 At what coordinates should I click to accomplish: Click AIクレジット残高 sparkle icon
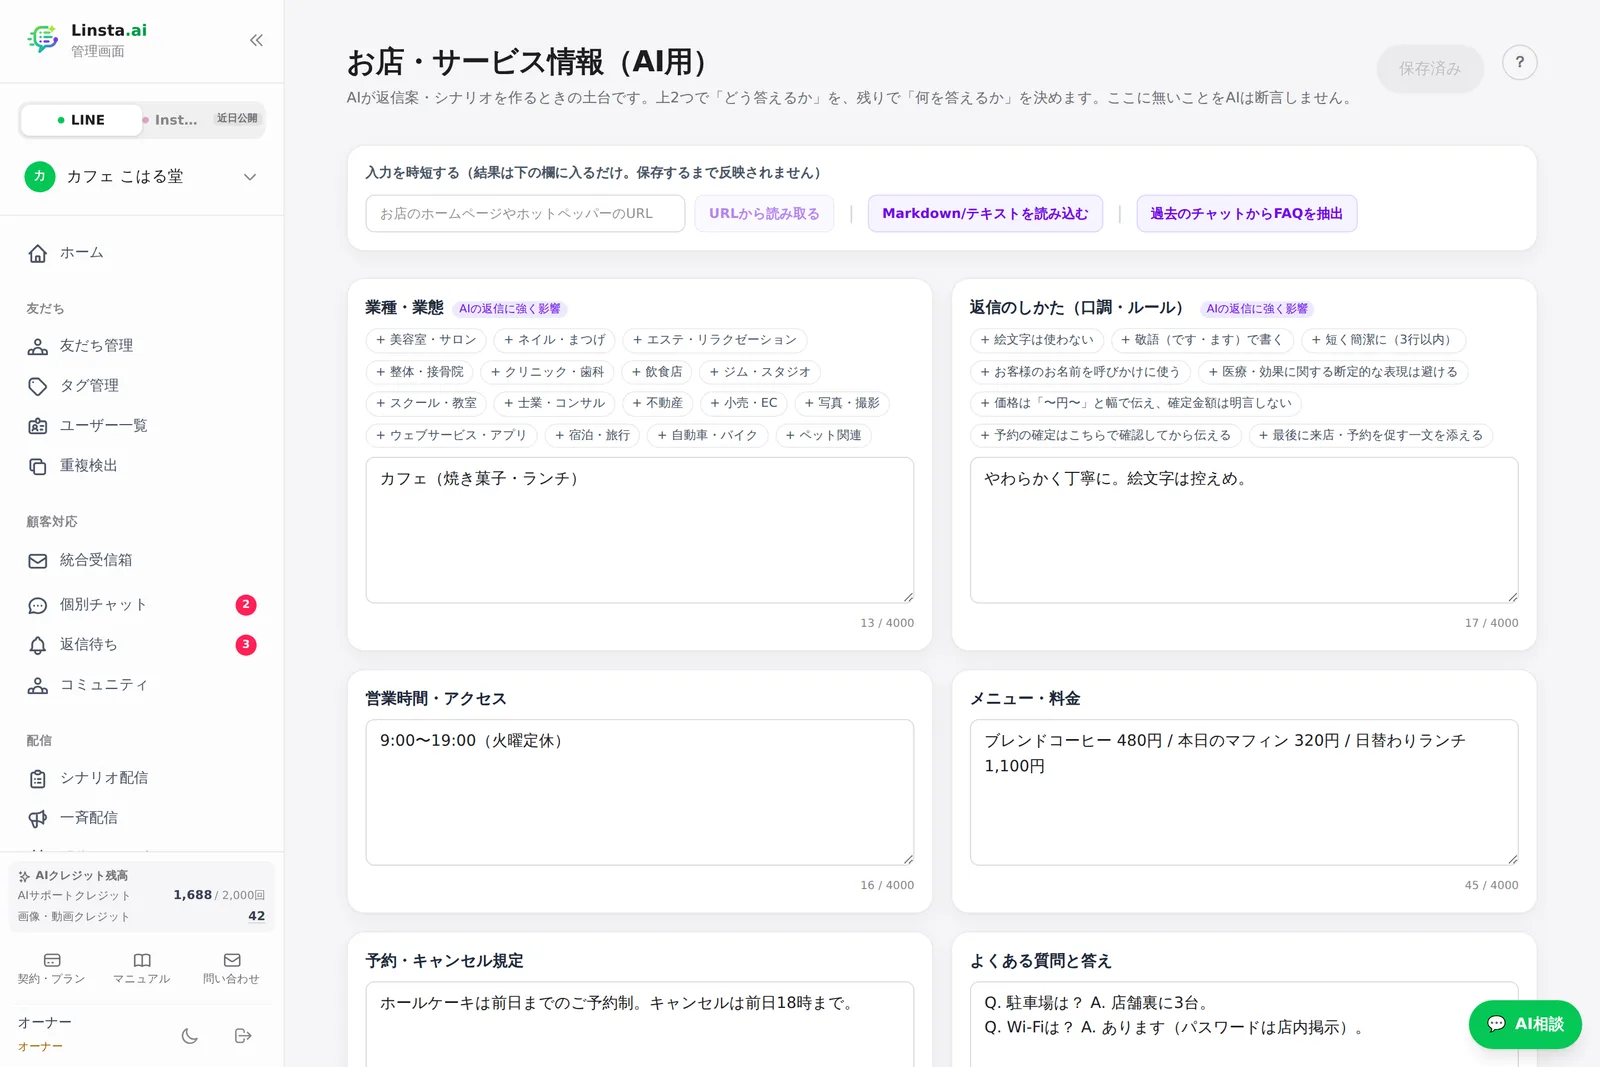(x=24, y=876)
